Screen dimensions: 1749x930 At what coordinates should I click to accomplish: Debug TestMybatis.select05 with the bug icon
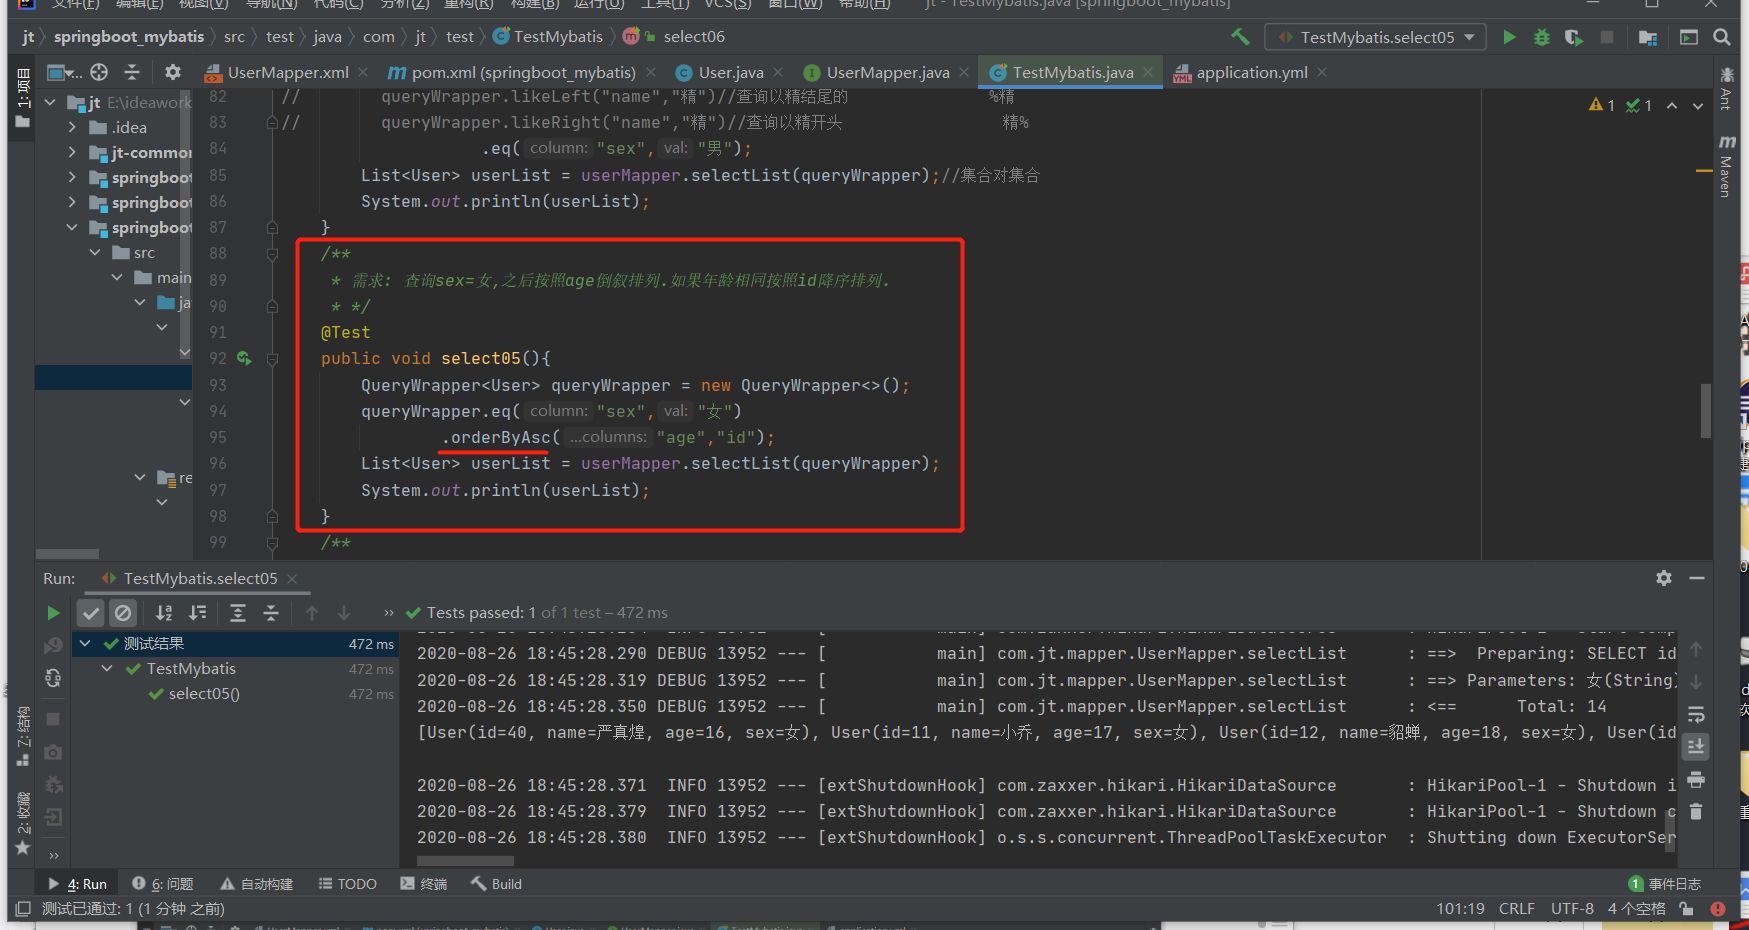click(1542, 37)
